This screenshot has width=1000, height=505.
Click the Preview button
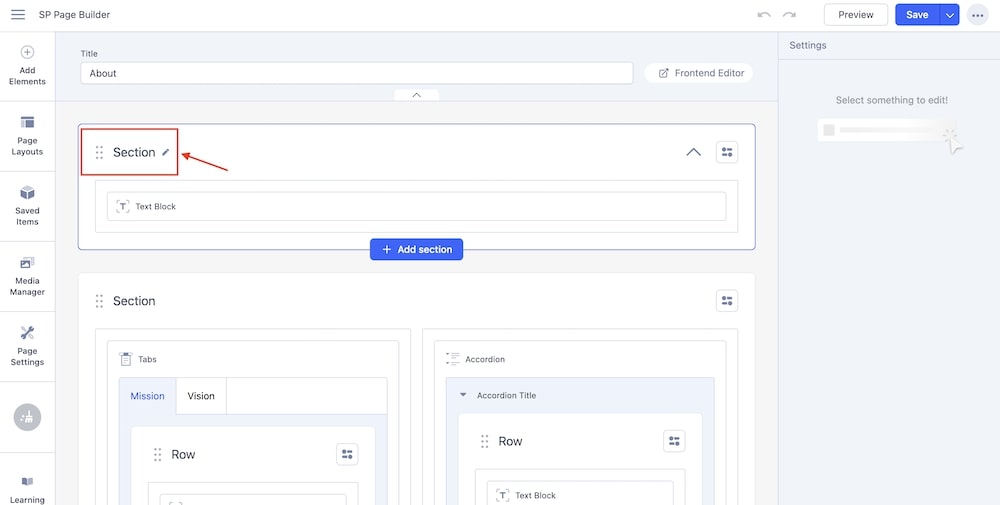855,15
